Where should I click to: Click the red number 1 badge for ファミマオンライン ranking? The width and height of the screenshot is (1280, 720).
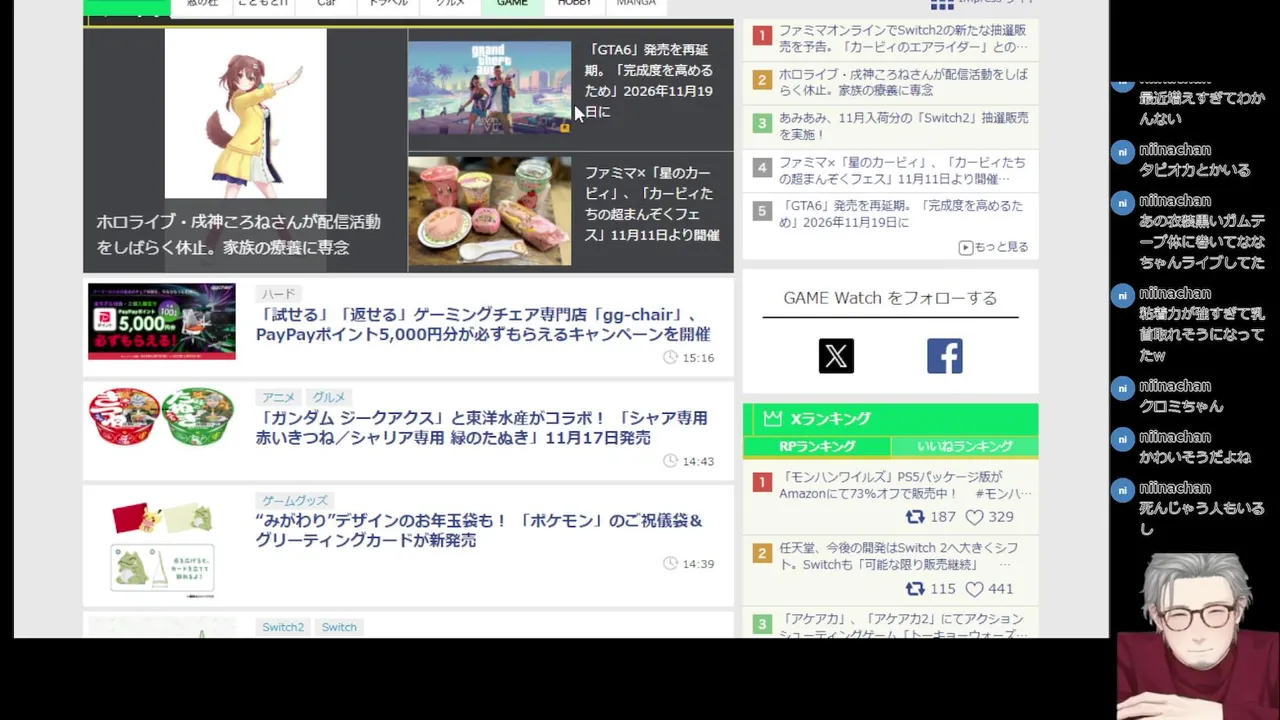click(x=762, y=37)
